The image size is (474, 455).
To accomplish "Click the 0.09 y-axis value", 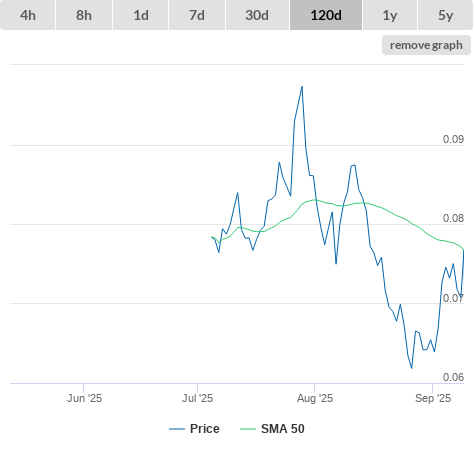I will click(453, 139).
